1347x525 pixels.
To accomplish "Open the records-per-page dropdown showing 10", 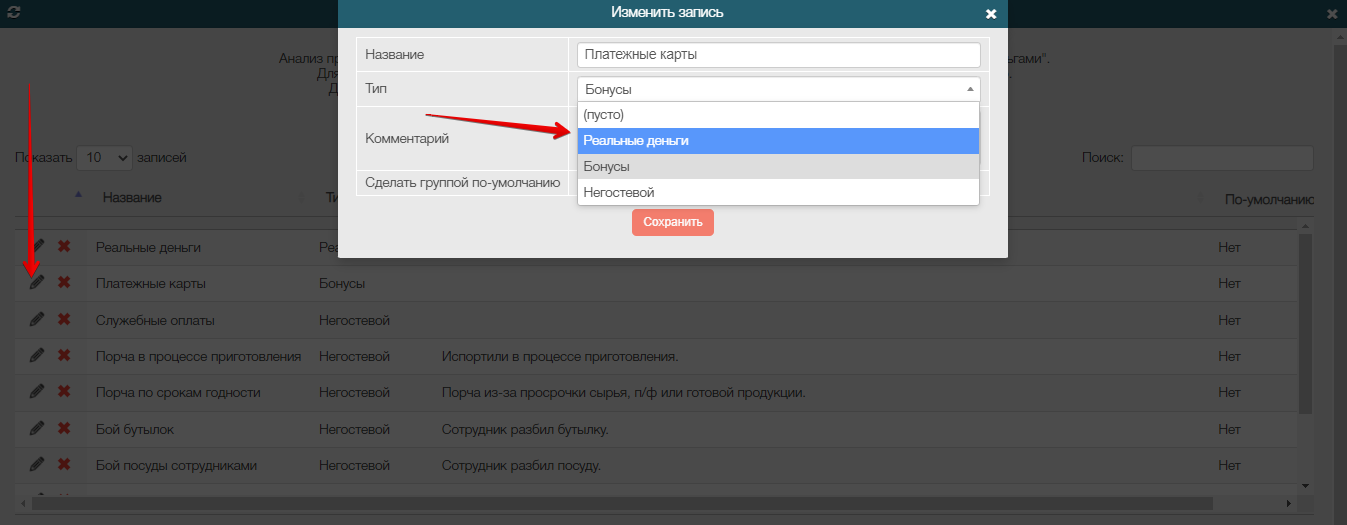I will 104,157.
